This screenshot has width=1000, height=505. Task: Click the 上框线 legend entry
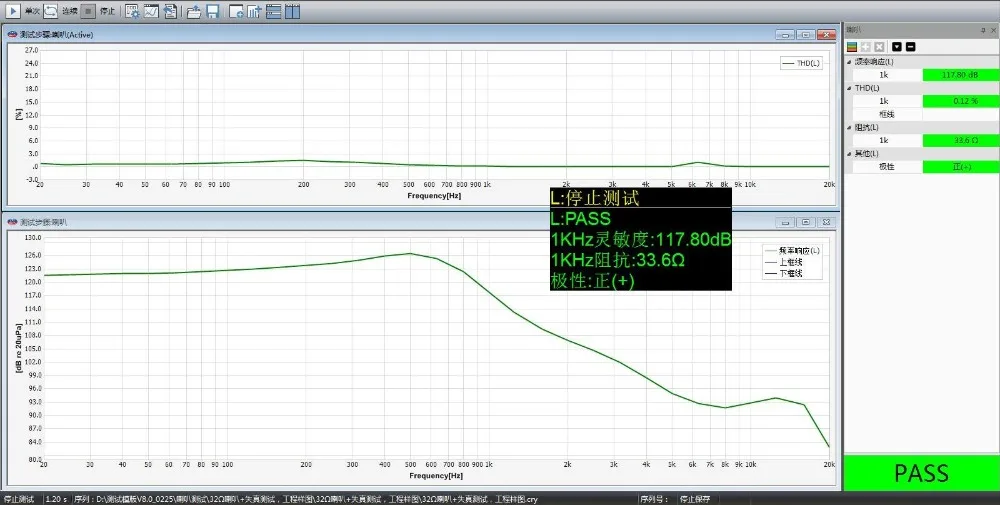(x=784, y=262)
